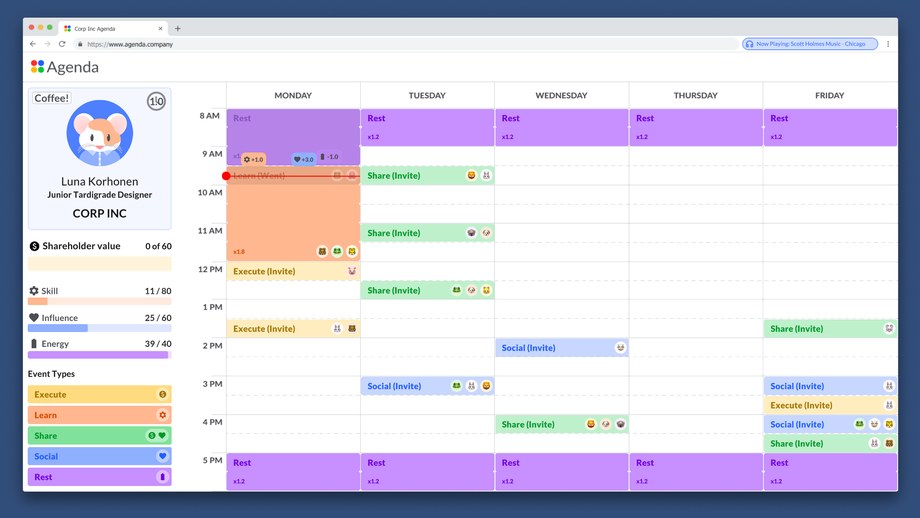Select the Corp Inc Agenda tab
The image size is (920, 518).
pyautogui.click(x=113, y=28)
